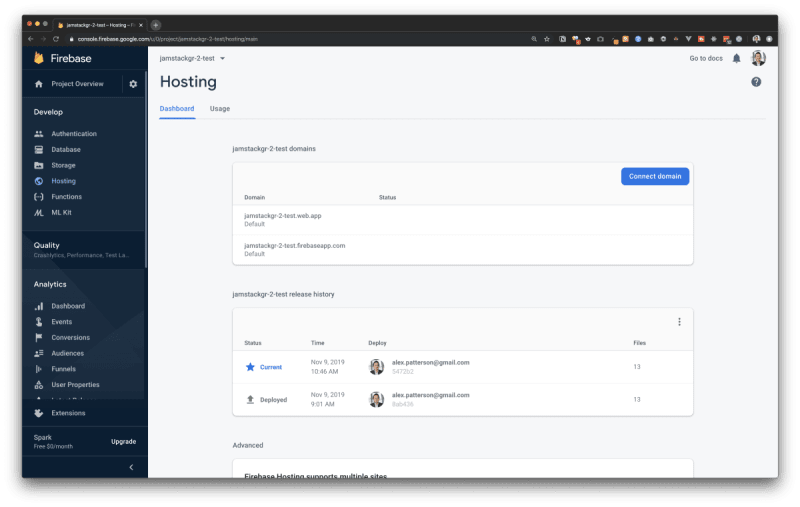Bookmark page with star icon in address bar
The height and width of the screenshot is (507, 800).
546,39
